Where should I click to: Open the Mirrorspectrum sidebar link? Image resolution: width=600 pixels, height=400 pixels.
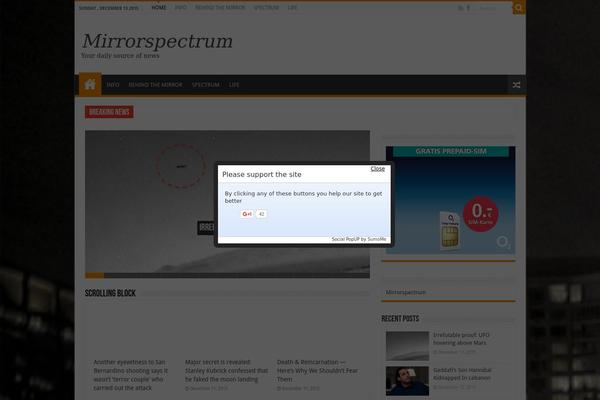click(406, 292)
